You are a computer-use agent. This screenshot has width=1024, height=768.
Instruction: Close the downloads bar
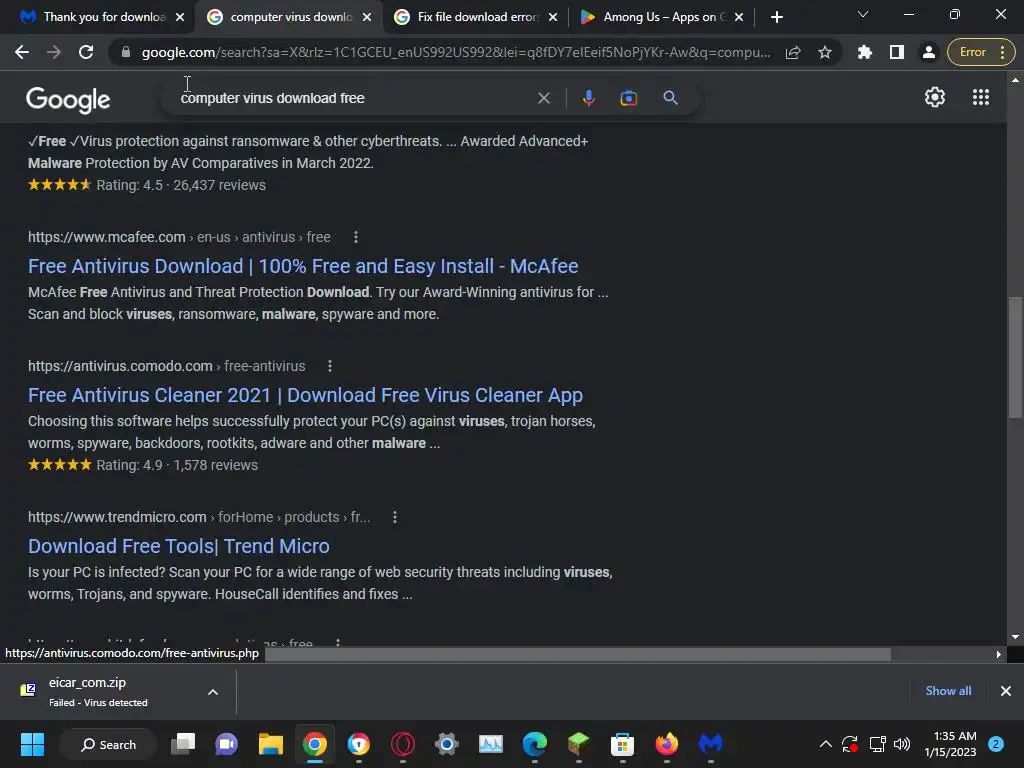coord(1006,691)
